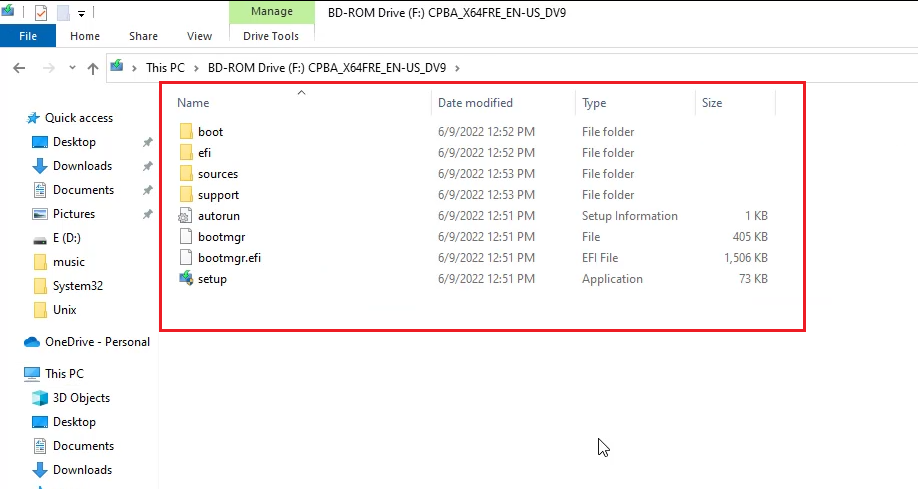Open Desktop under This PC
This screenshot has width=918, height=489.
click(74, 422)
